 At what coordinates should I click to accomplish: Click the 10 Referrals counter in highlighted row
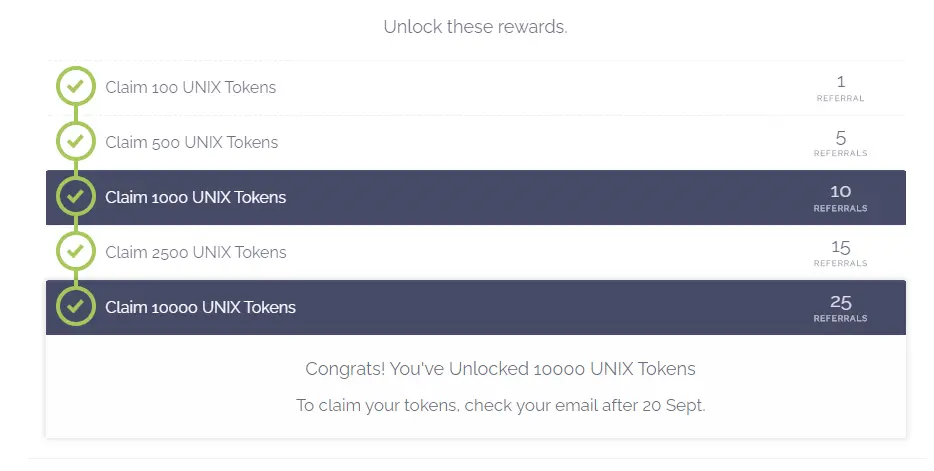pyautogui.click(x=840, y=198)
